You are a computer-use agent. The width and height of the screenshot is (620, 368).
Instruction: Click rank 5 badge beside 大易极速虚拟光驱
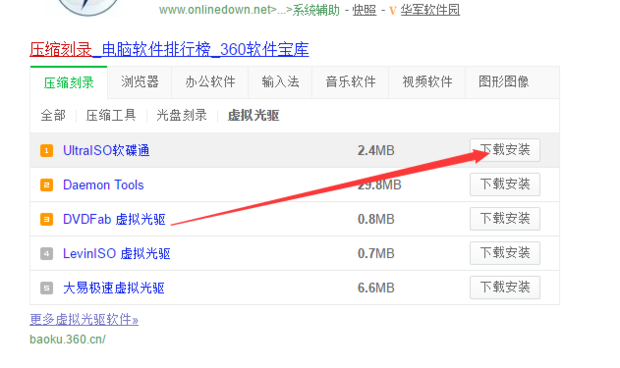click(x=47, y=288)
